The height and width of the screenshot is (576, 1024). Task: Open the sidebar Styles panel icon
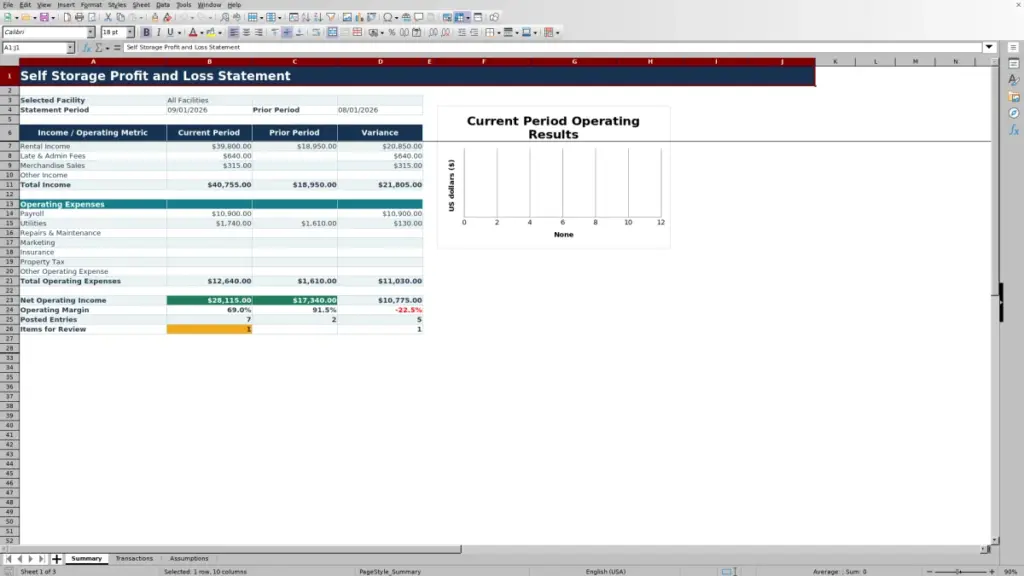click(1014, 80)
